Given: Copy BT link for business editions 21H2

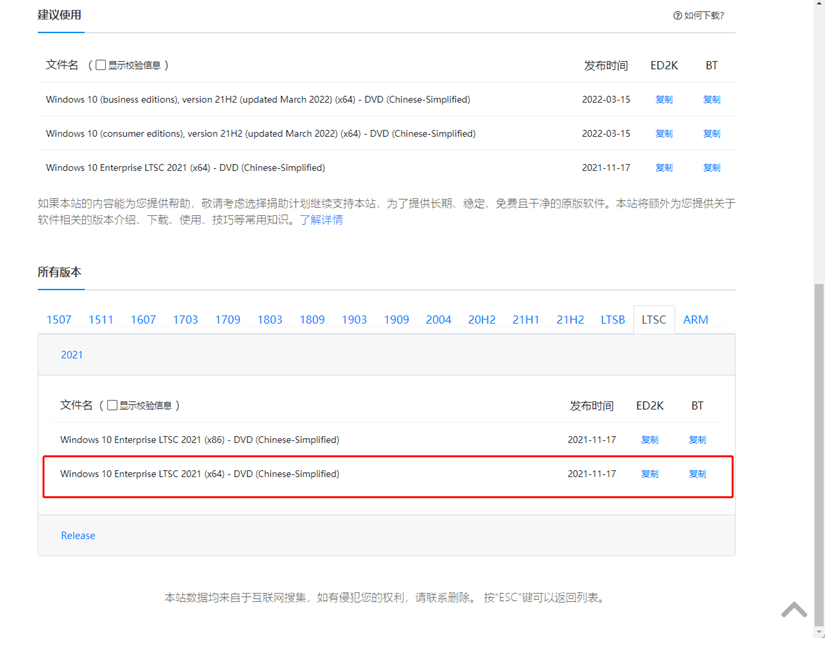Looking at the screenshot, I should [x=711, y=99].
